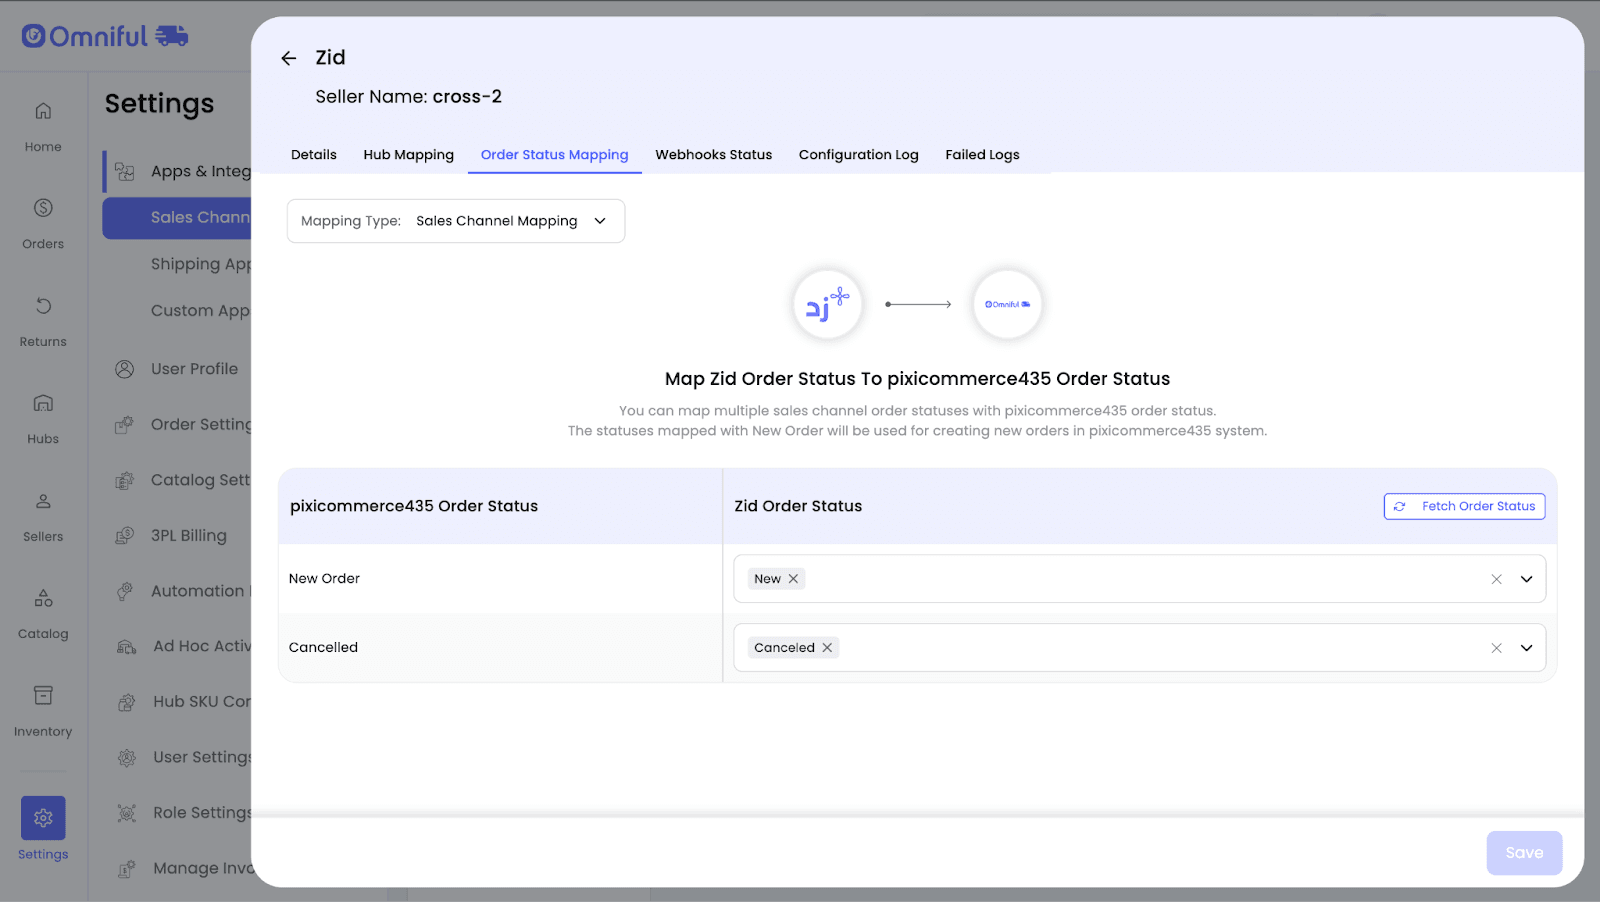
Task: Click the Fetch Order Status button
Action: pyautogui.click(x=1464, y=506)
